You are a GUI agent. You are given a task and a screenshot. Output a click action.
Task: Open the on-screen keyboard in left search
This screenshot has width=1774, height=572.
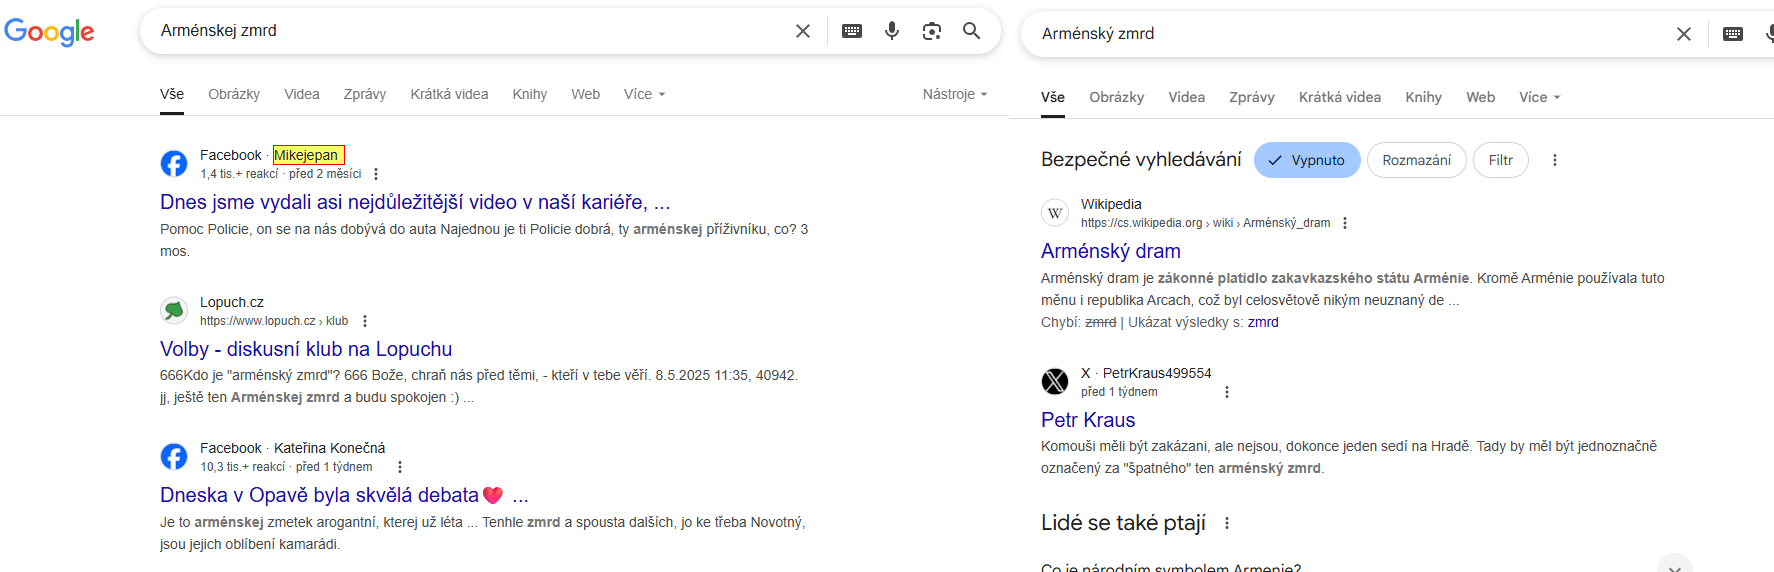tap(852, 31)
